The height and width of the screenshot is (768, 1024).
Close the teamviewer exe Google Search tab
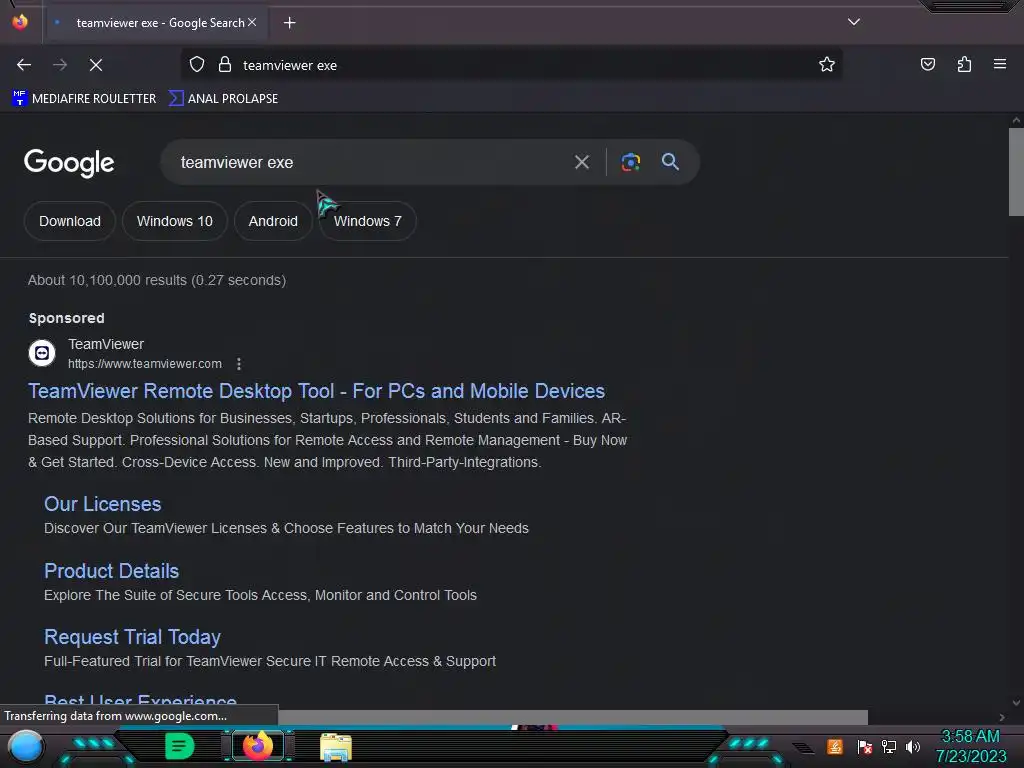(252, 22)
